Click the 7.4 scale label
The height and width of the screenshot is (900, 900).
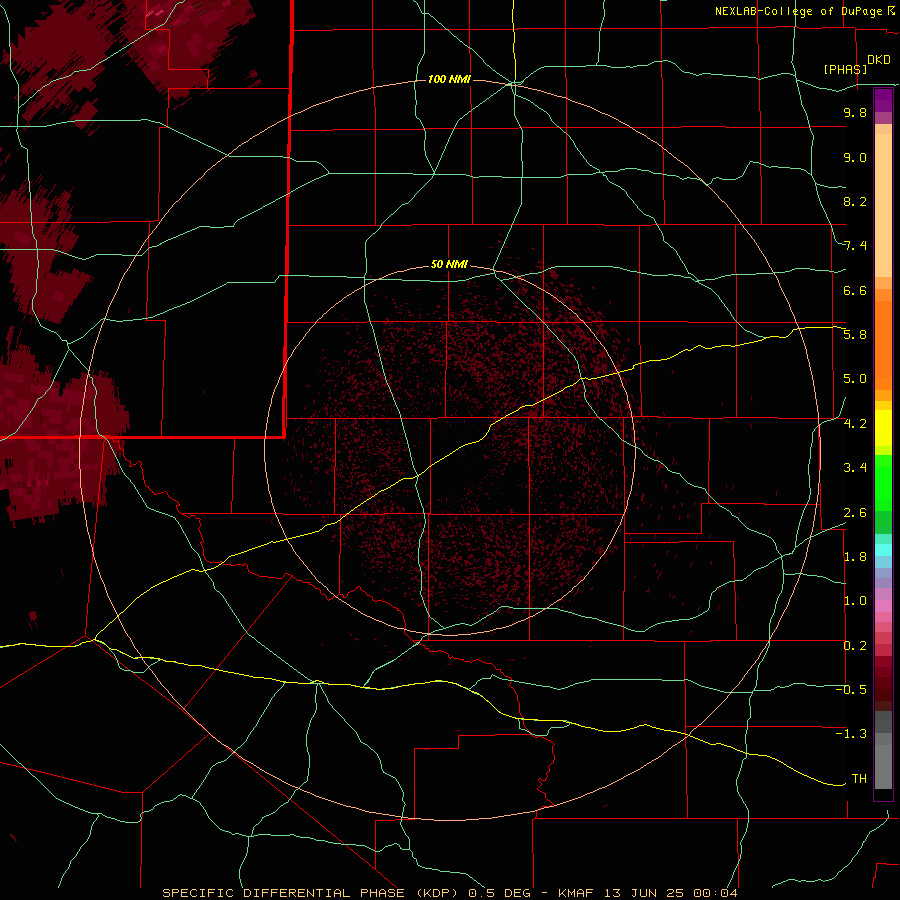pyautogui.click(x=855, y=246)
